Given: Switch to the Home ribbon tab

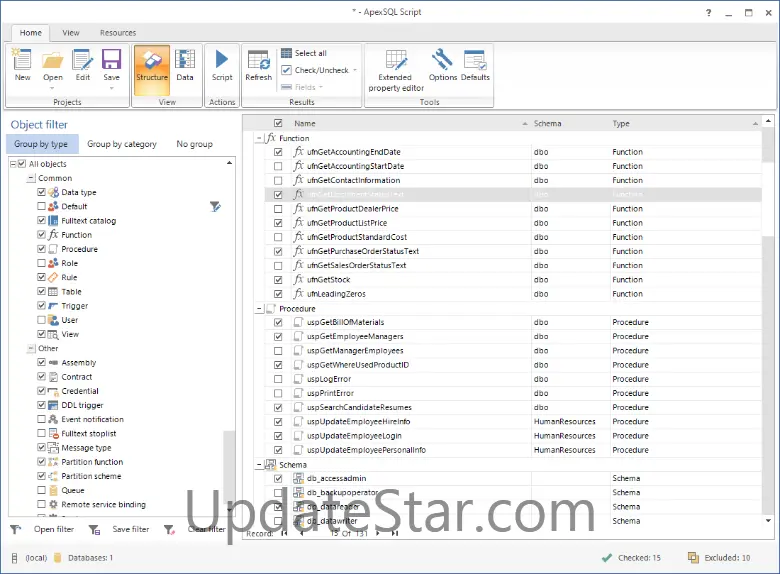Looking at the screenshot, I should click(x=30, y=33).
